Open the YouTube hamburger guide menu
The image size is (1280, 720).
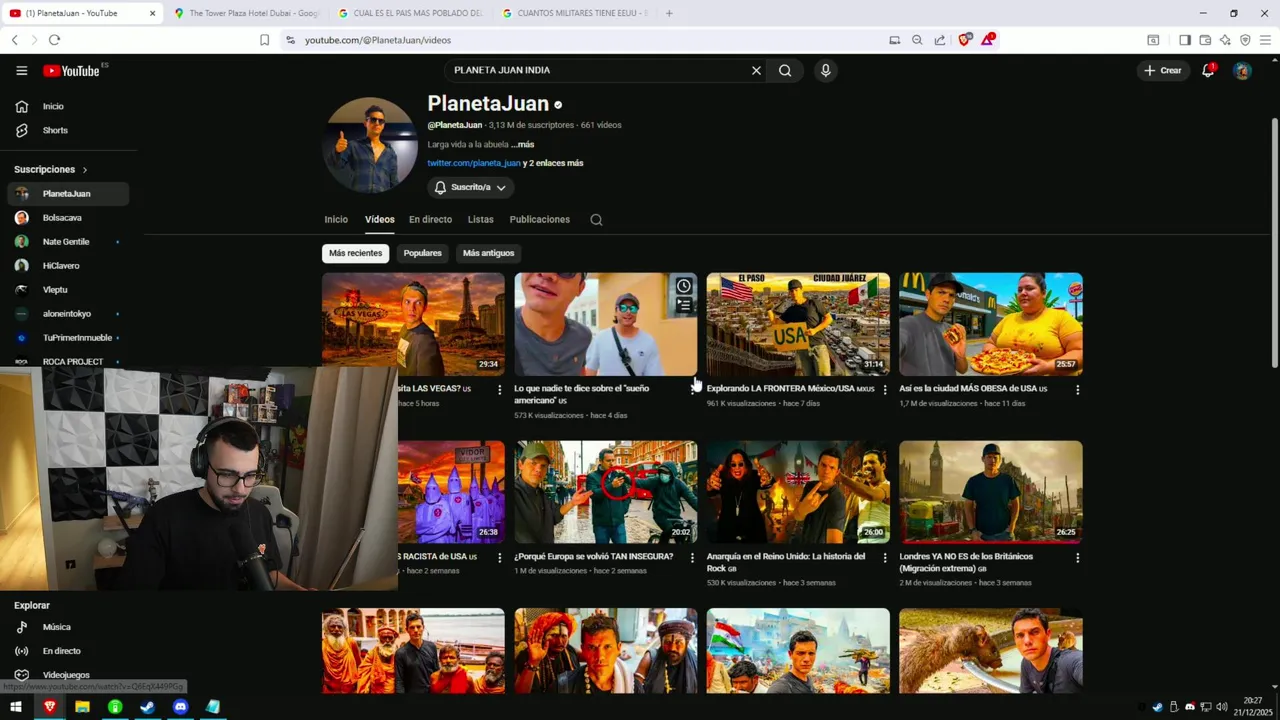21,70
